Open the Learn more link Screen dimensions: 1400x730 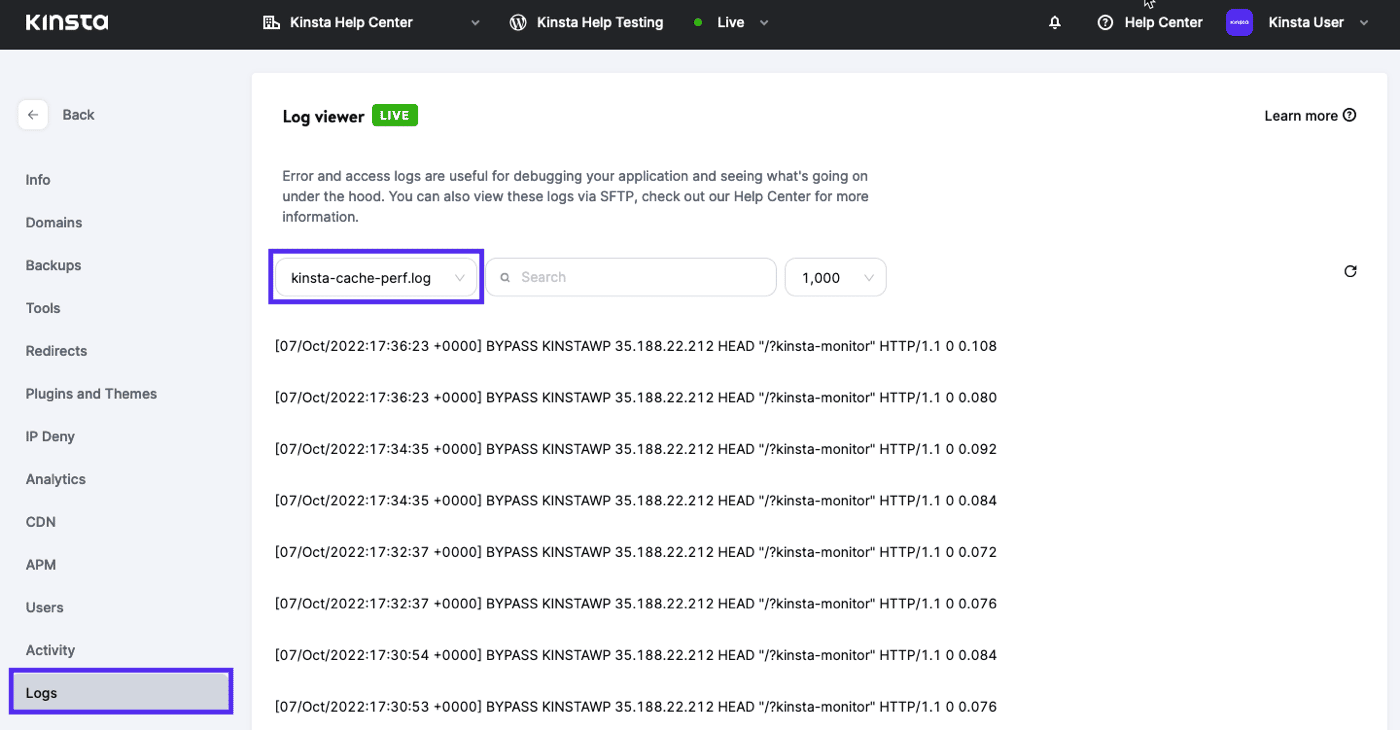coord(1299,115)
